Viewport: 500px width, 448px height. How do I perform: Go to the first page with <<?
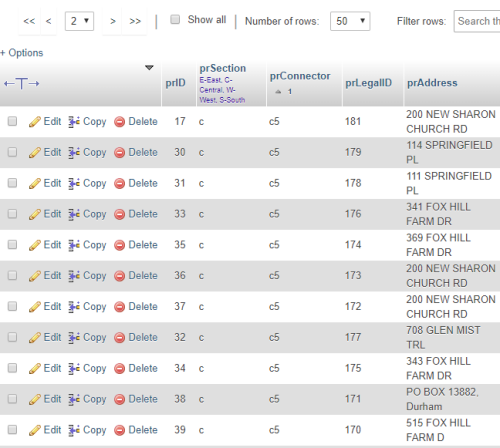click(x=29, y=21)
